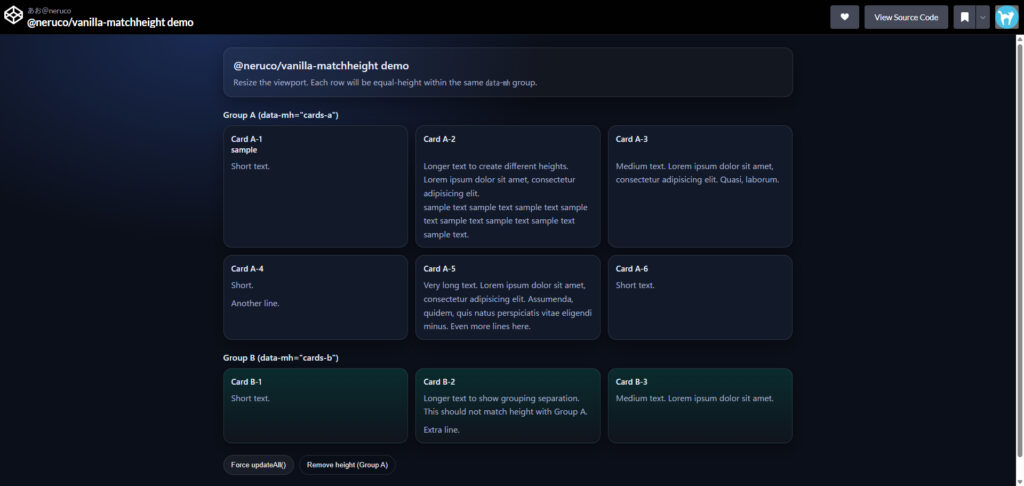Select Card A-2 with longer text

pos(507,186)
